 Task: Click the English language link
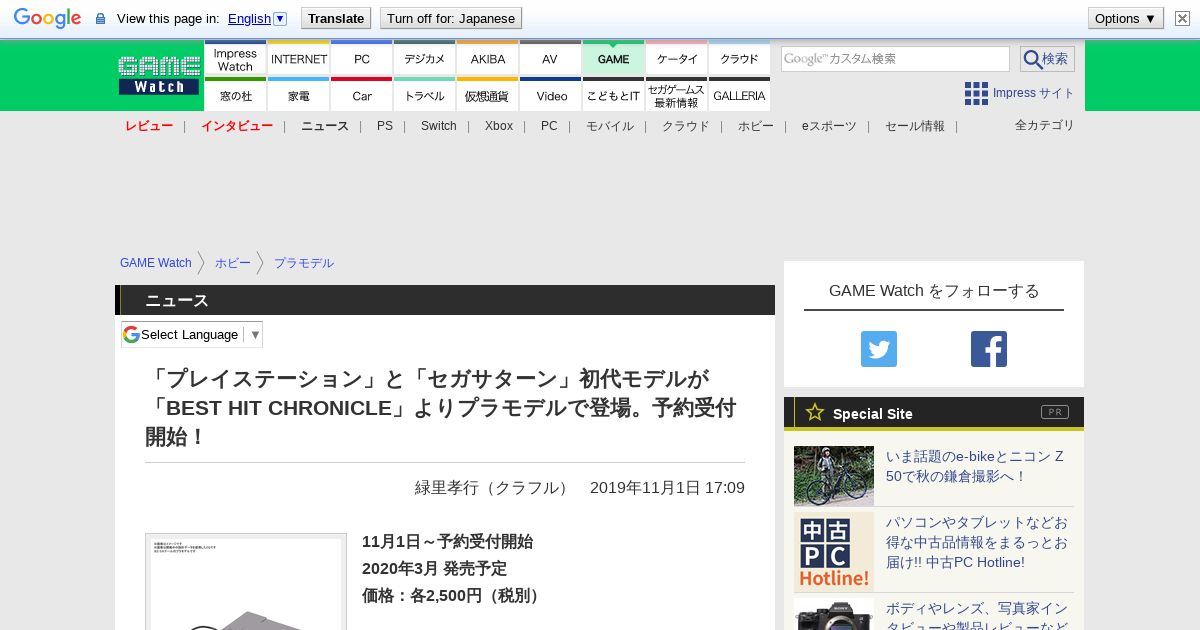[249, 18]
